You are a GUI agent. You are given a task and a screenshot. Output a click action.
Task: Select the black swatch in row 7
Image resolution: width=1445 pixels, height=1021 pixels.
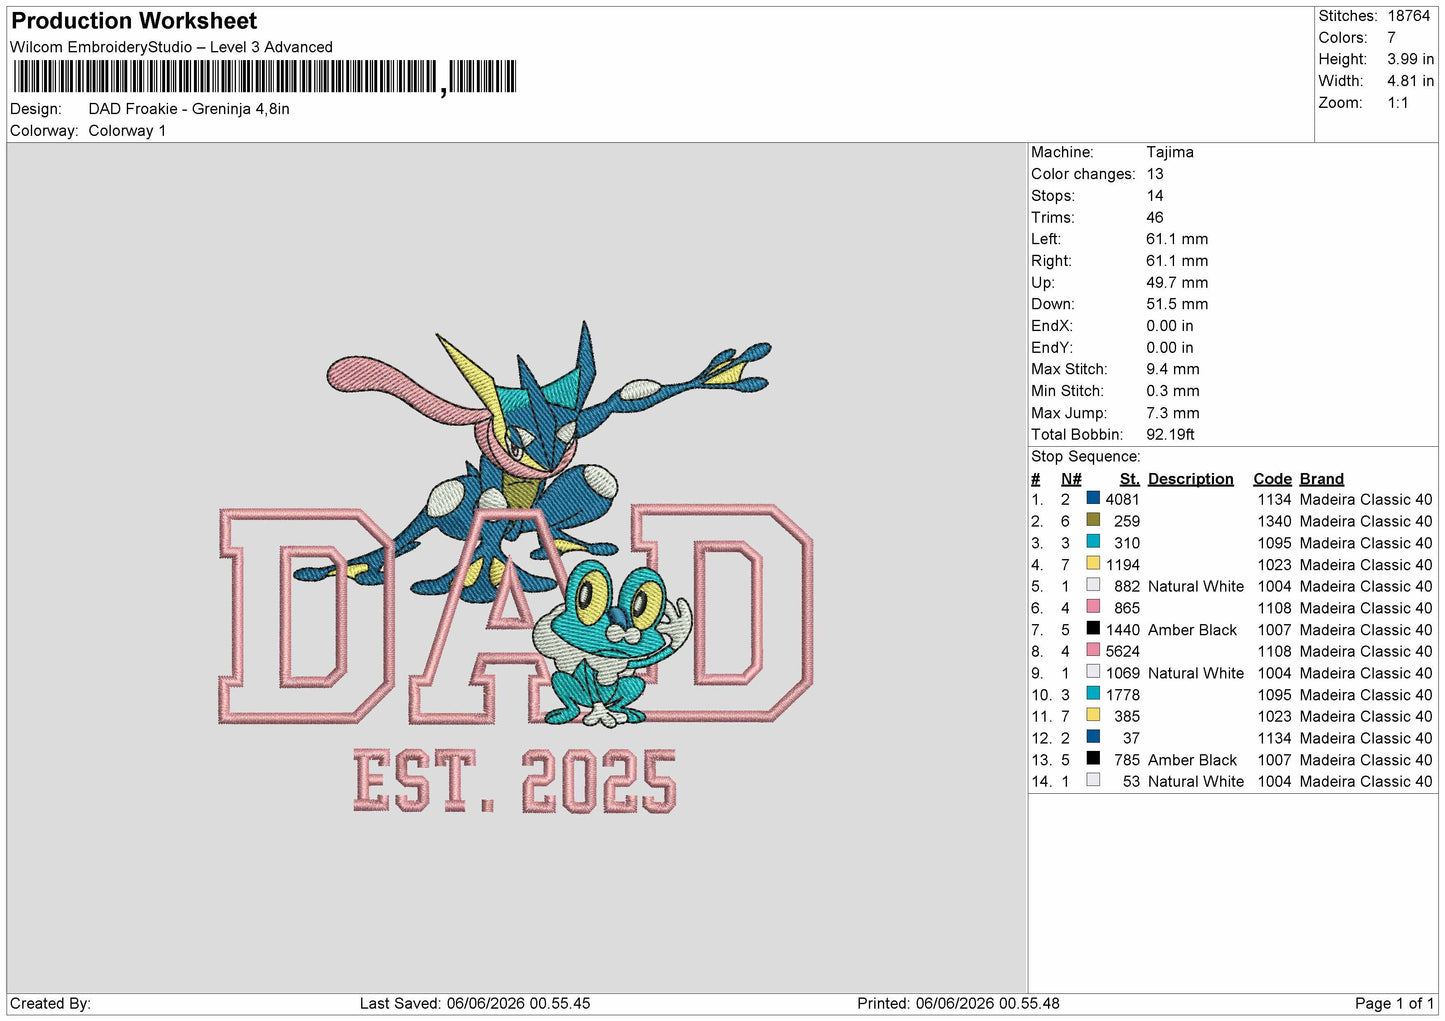(1093, 628)
